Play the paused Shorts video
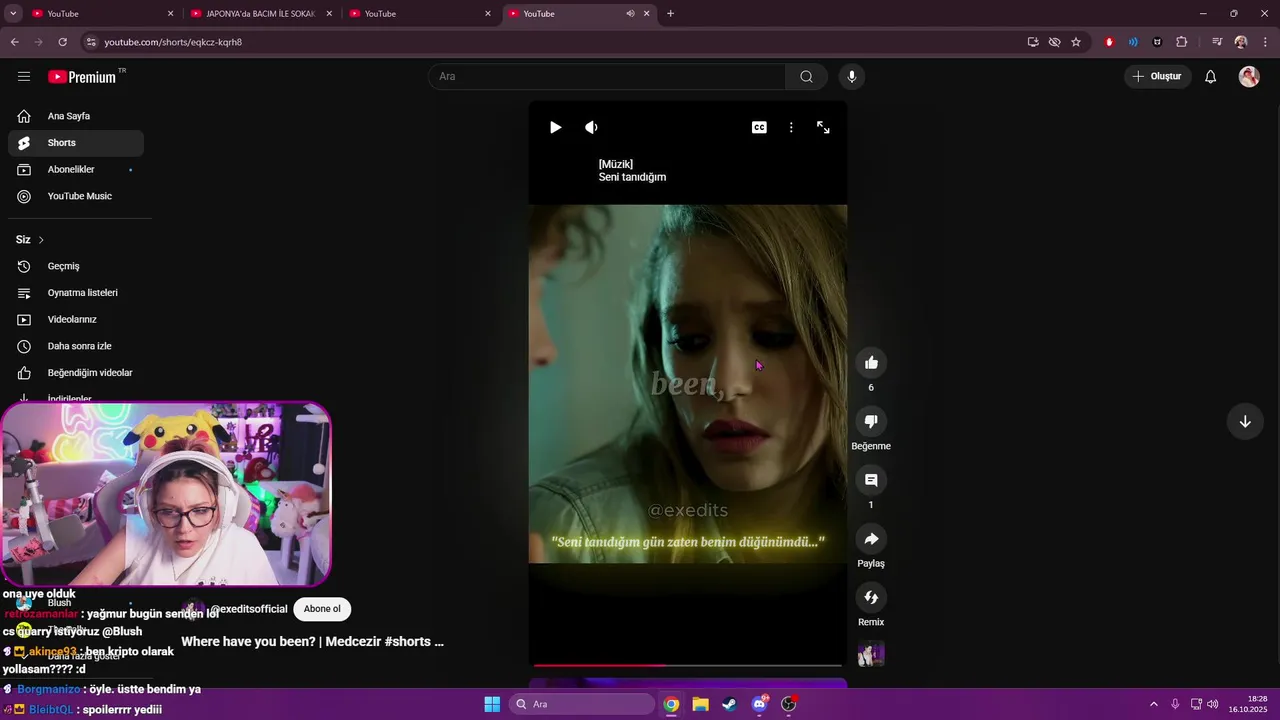1280x720 pixels. pyautogui.click(x=555, y=127)
